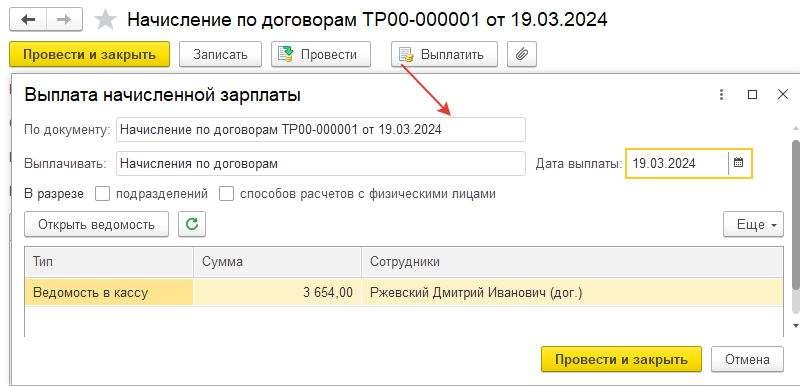Click scrollbar down arrow

(795, 325)
